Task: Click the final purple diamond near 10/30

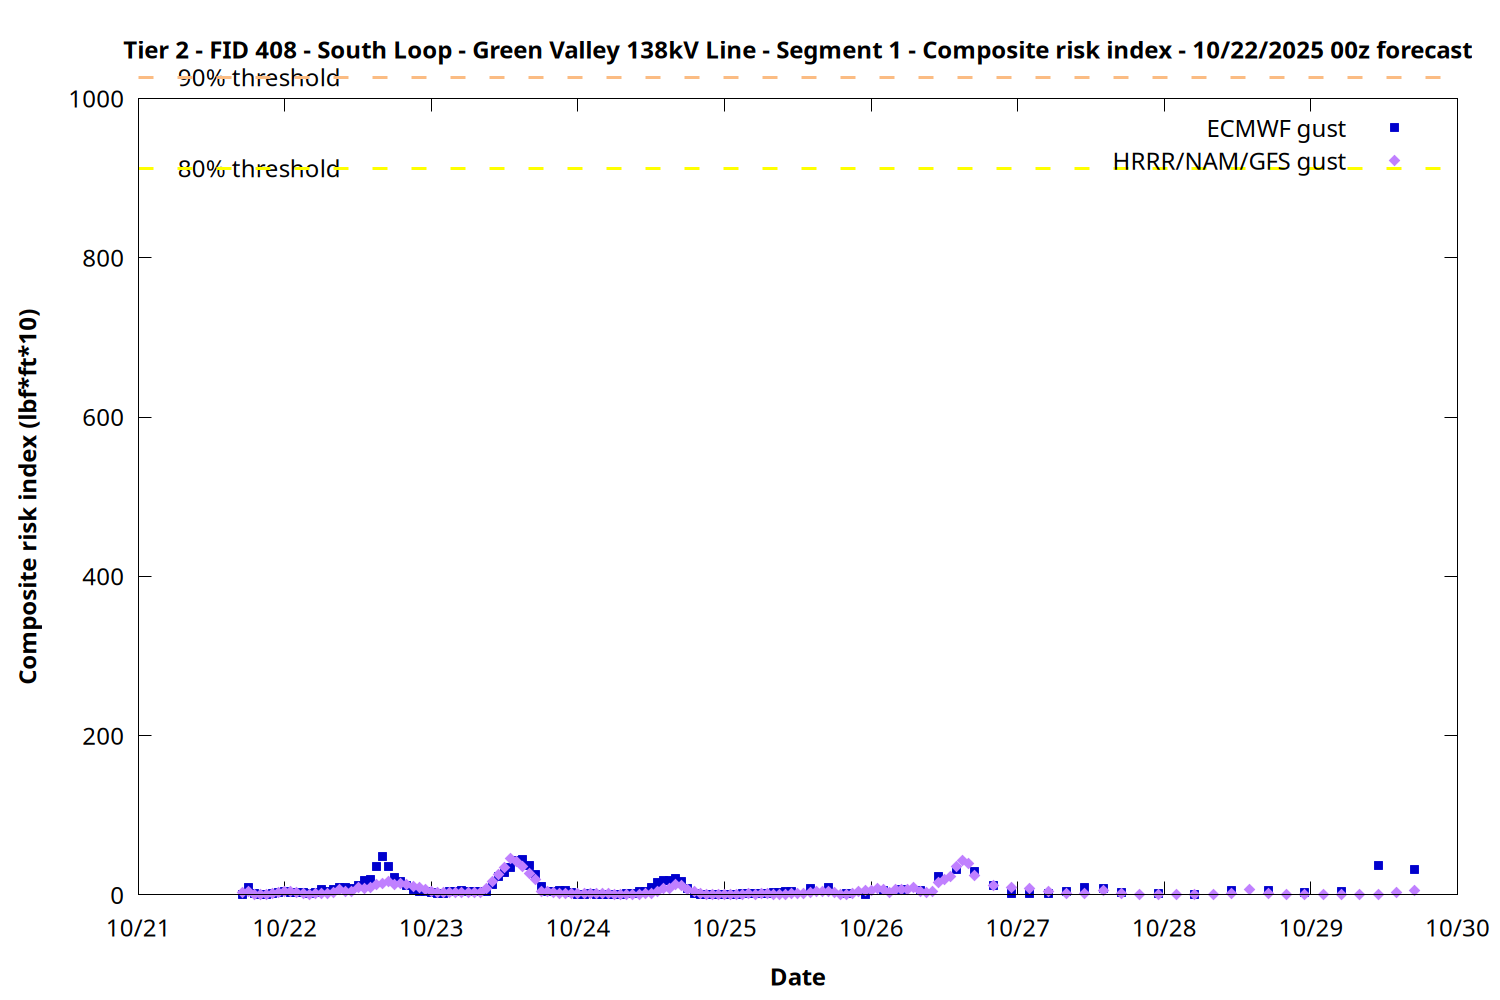Action: click(1414, 890)
